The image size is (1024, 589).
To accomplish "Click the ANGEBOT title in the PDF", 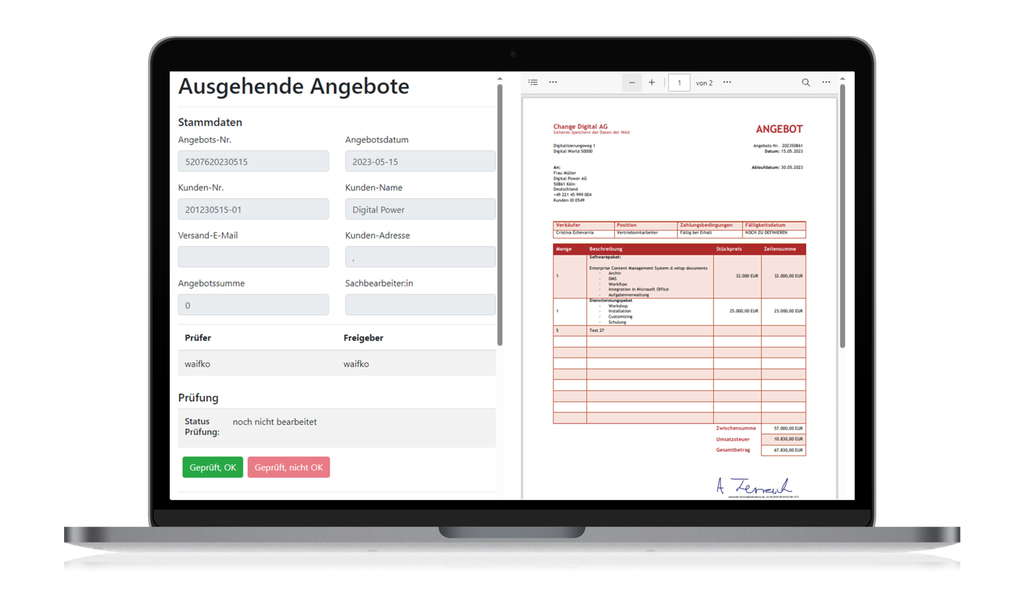I will (779, 129).
